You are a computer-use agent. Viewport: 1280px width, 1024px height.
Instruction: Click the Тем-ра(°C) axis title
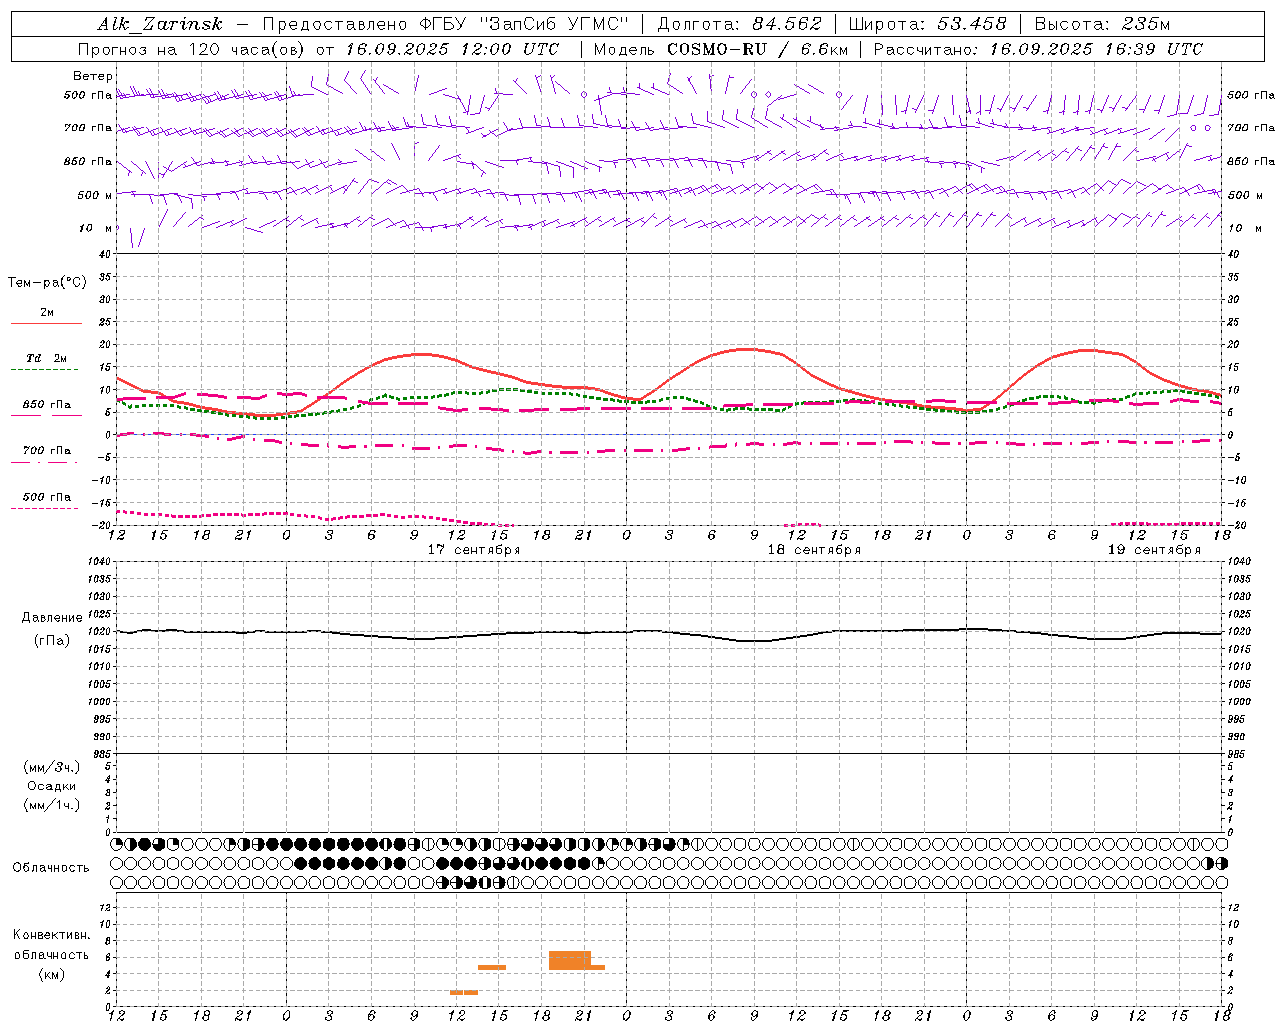[47, 283]
